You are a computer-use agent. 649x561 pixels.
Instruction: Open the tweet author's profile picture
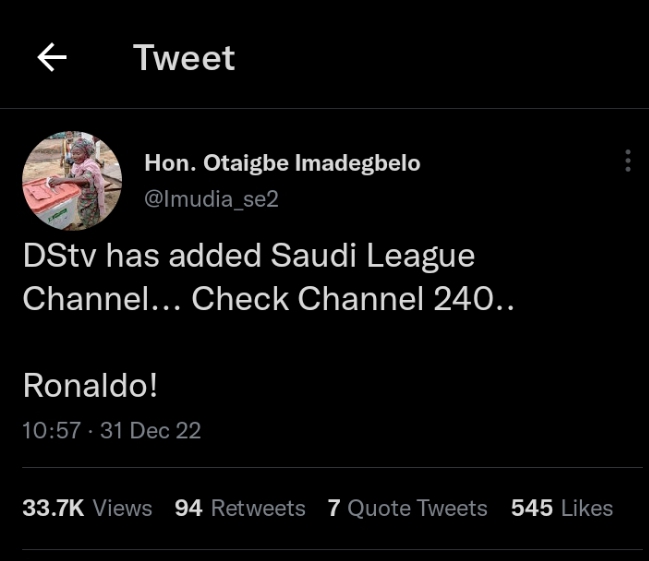click(72, 179)
